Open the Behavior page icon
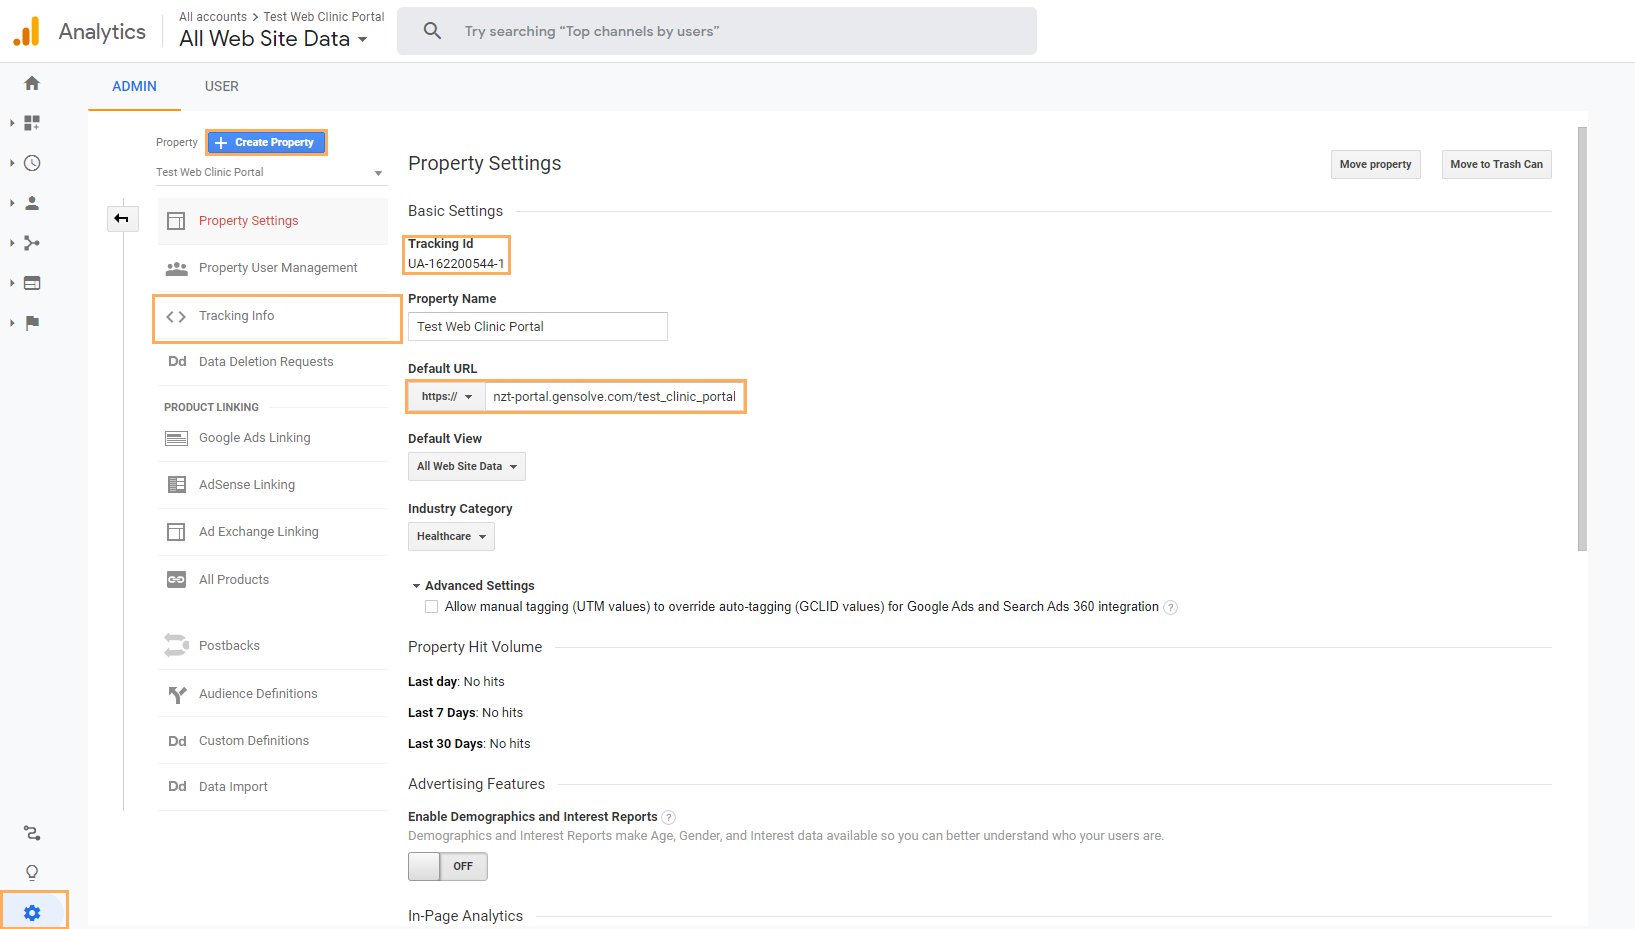This screenshot has width=1635, height=929. pyautogui.click(x=32, y=283)
